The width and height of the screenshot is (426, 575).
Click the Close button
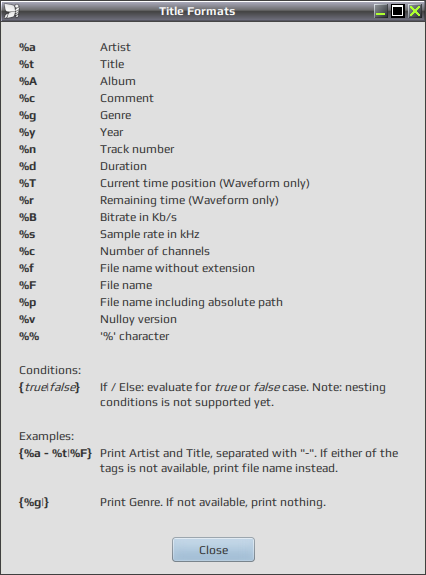tap(213, 549)
